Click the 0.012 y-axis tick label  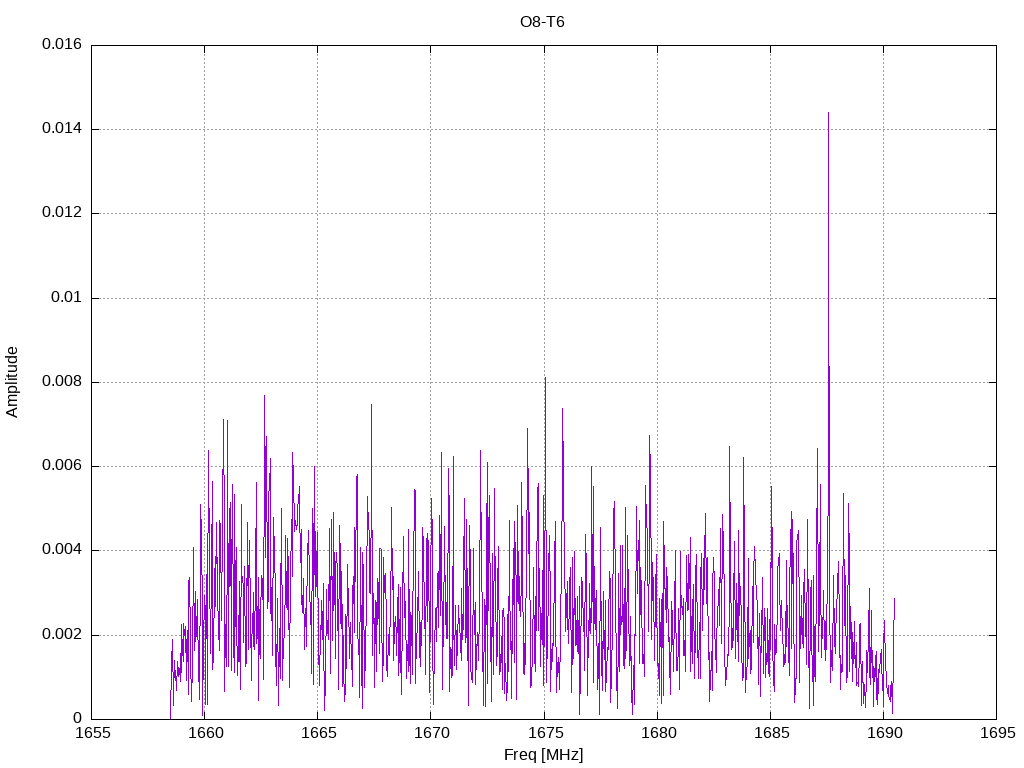pos(62,213)
